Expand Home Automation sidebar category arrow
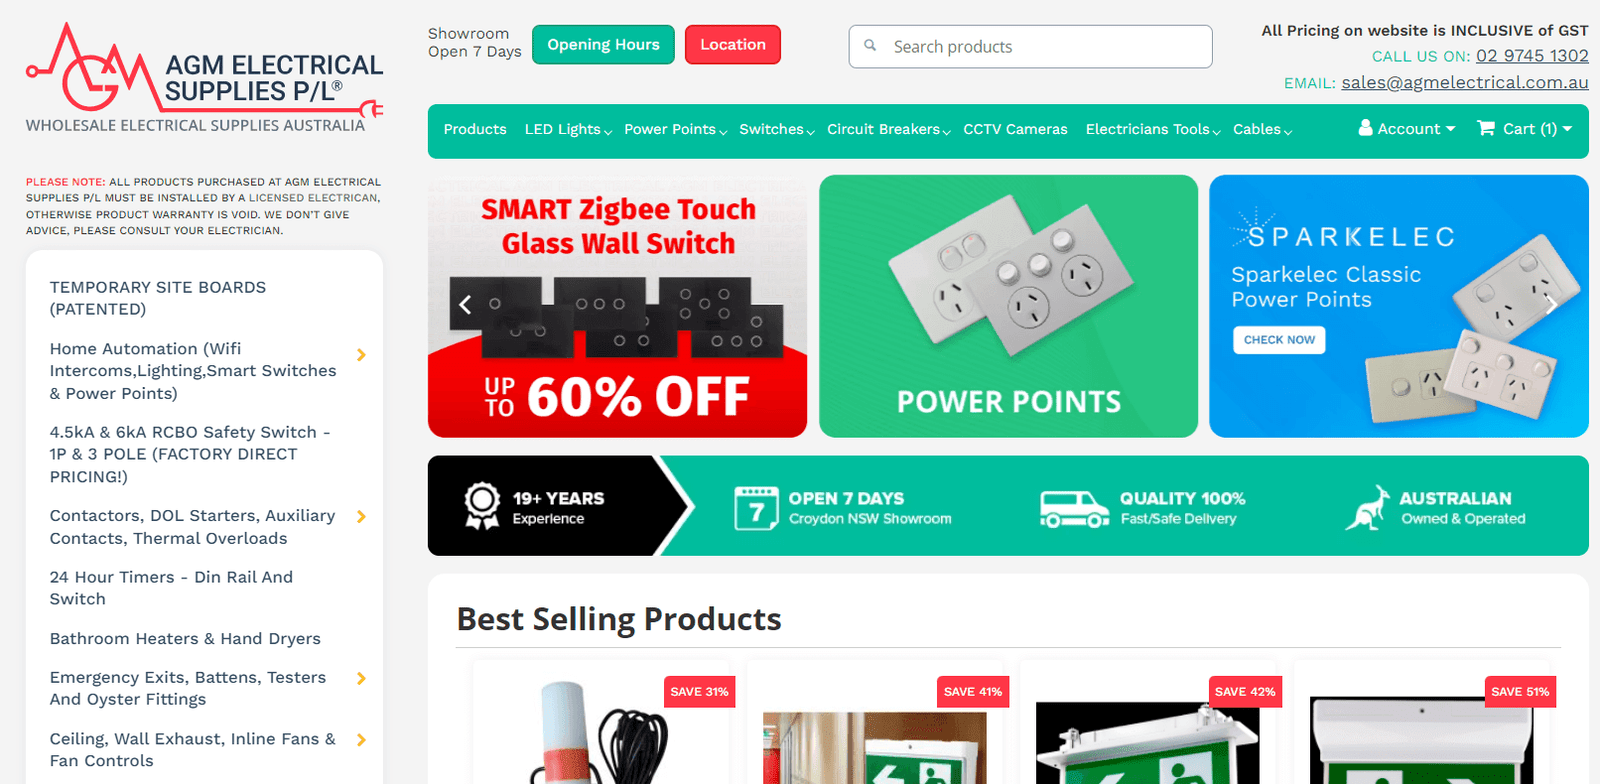This screenshot has height=784, width=1600. [362, 355]
